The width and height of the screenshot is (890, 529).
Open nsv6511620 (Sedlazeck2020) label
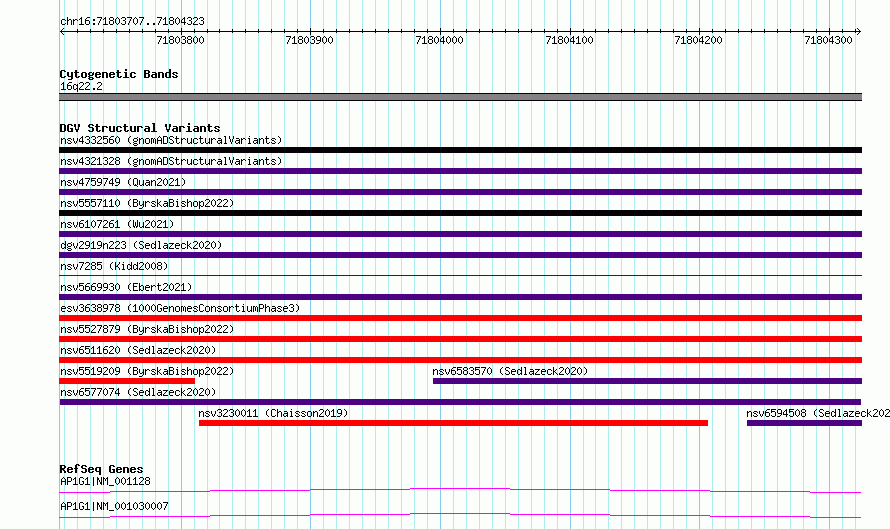pyautogui.click(x=138, y=350)
